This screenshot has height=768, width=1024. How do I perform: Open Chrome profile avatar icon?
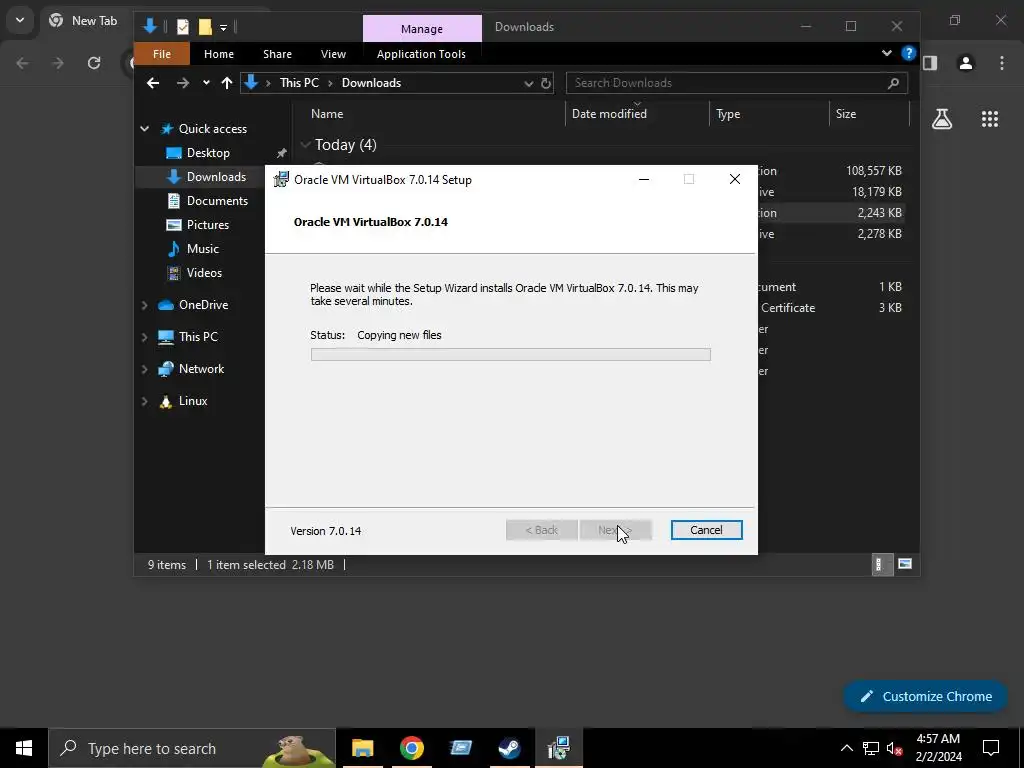click(966, 63)
